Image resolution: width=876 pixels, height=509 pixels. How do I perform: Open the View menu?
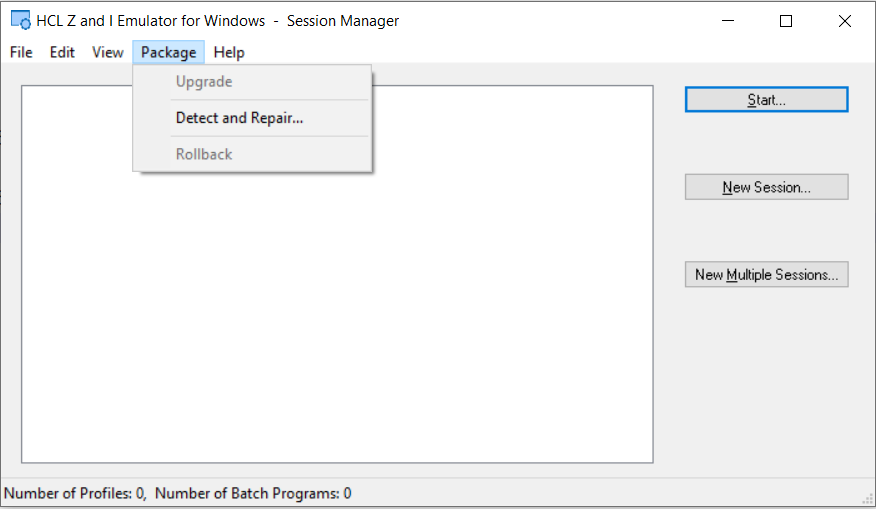107,52
